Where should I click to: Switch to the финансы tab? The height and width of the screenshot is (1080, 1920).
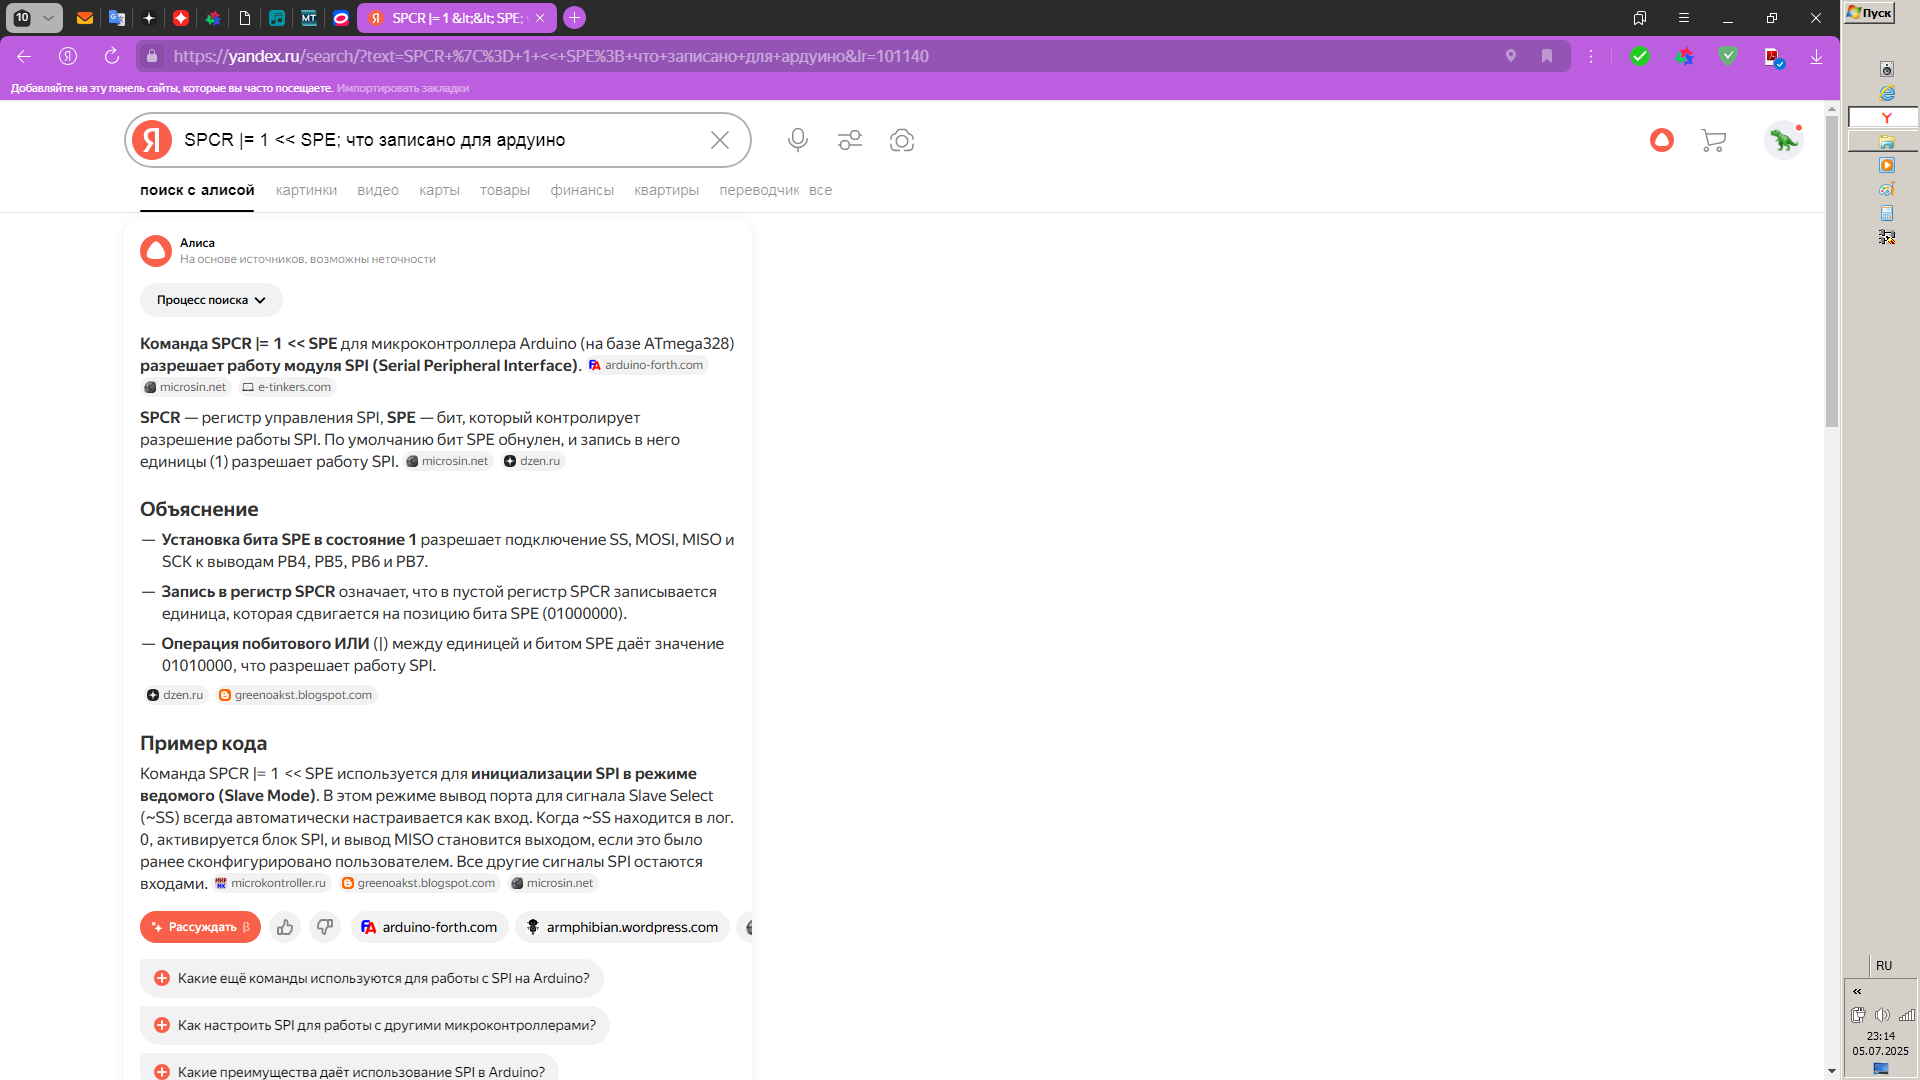point(582,190)
